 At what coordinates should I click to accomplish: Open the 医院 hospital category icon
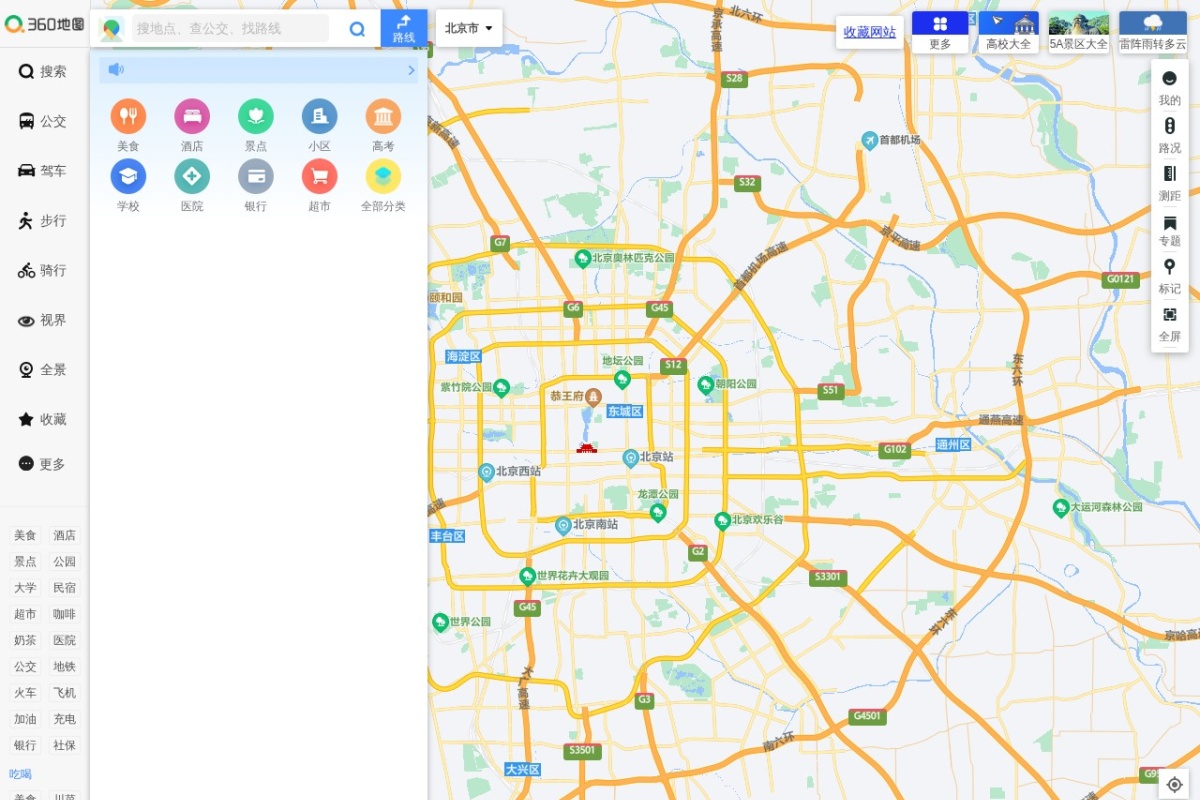tap(192, 177)
